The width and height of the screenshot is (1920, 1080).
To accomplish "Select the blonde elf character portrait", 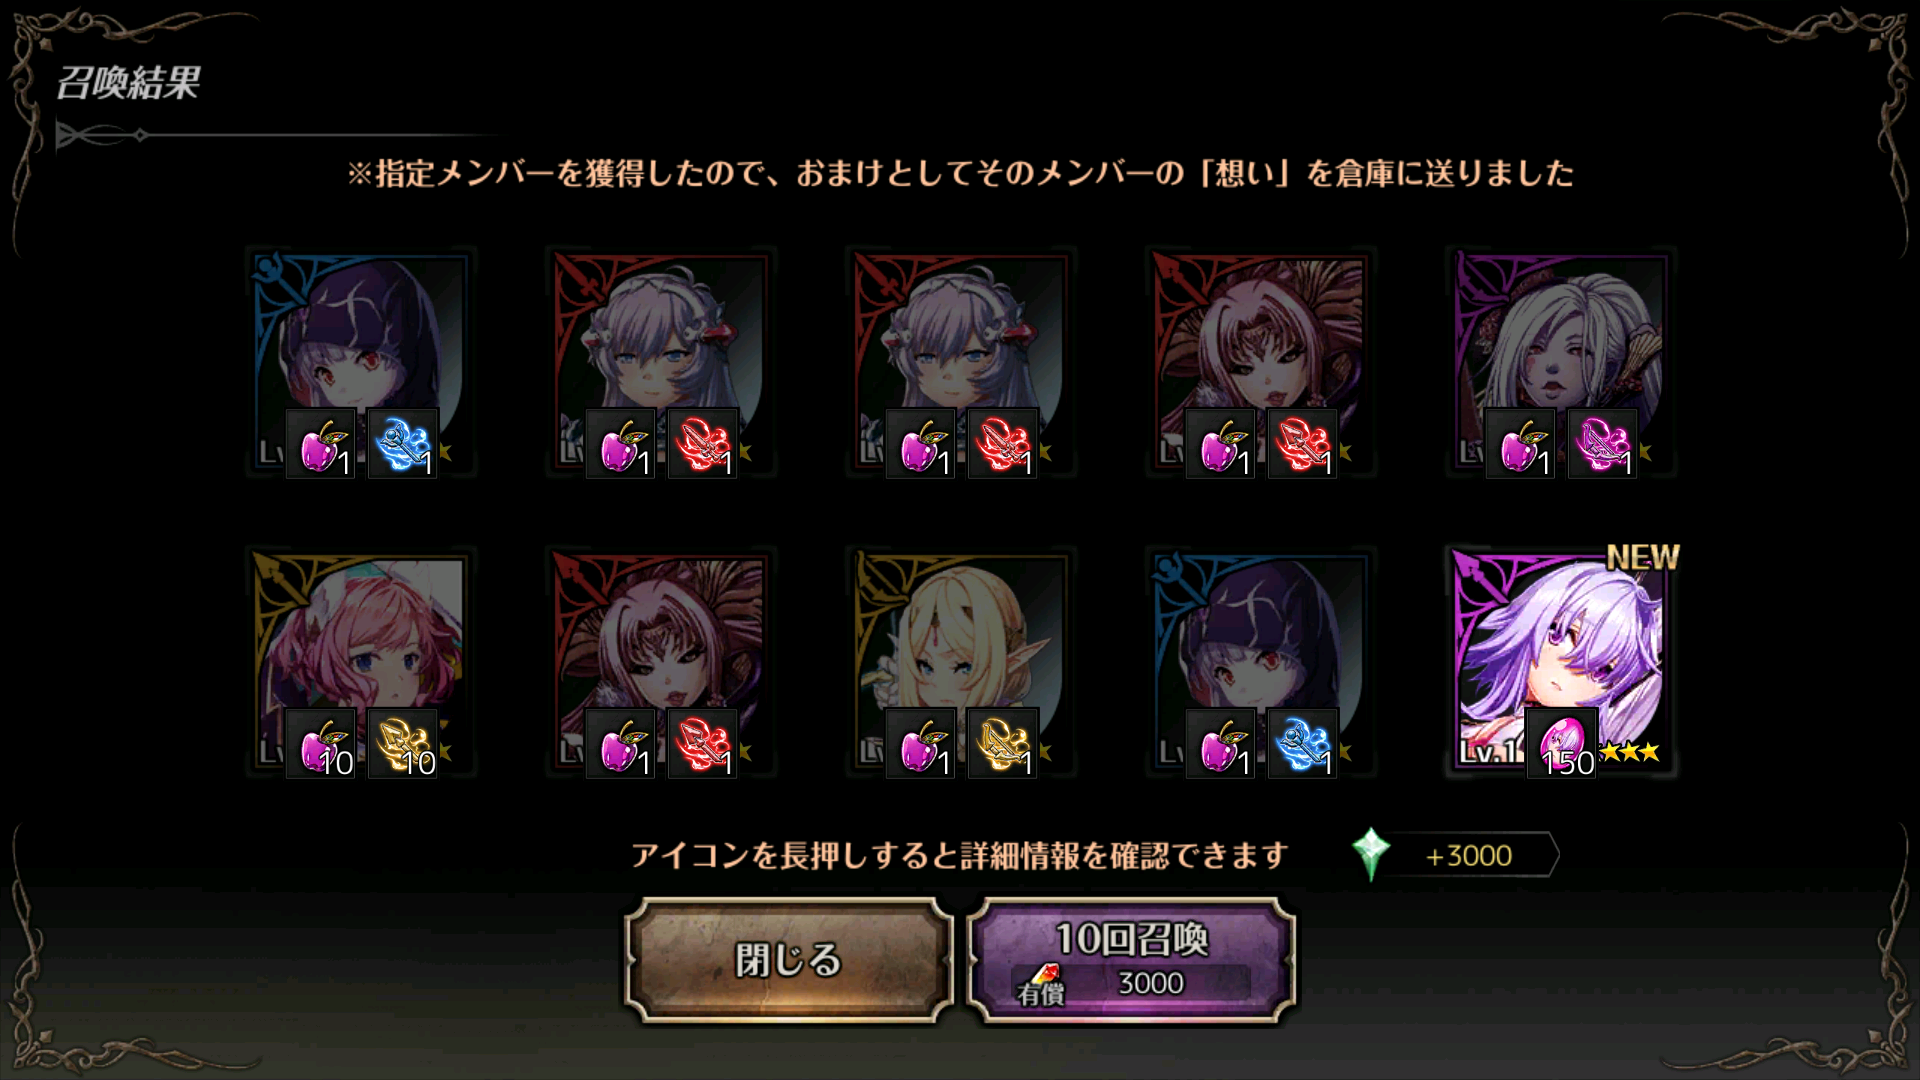I will (961, 662).
